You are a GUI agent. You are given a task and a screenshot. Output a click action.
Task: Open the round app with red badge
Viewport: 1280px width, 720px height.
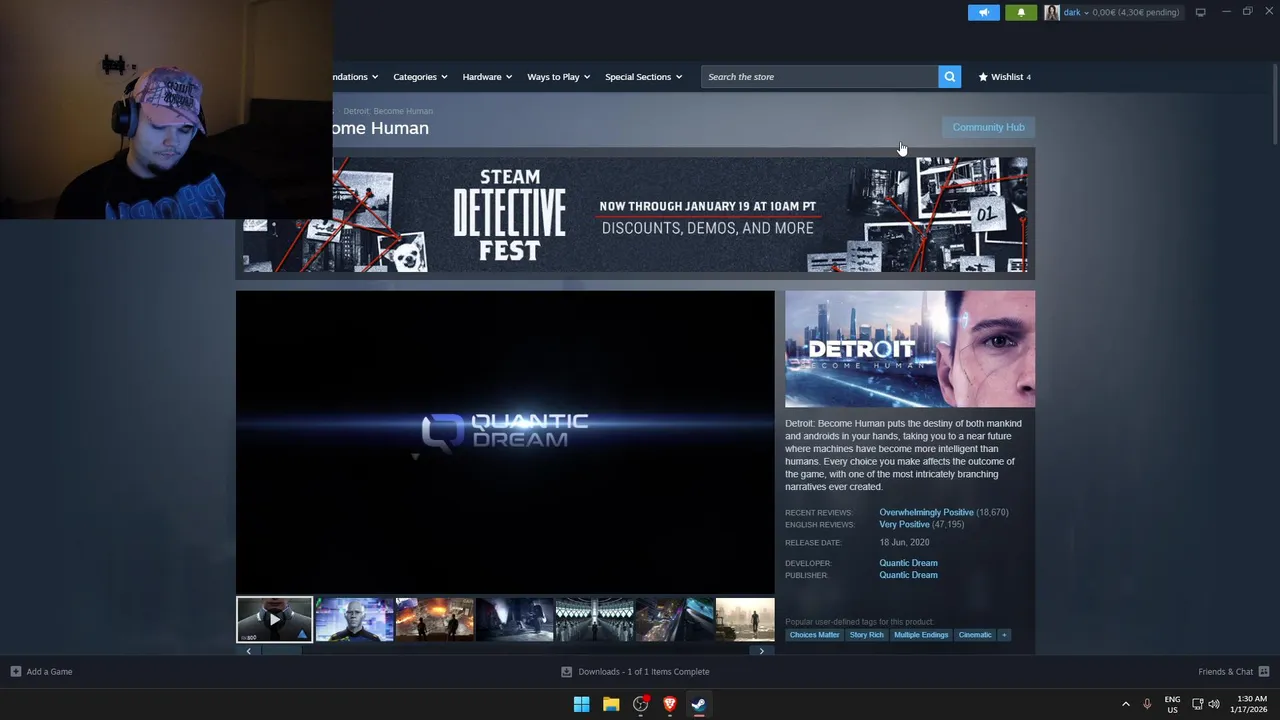tap(641, 704)
